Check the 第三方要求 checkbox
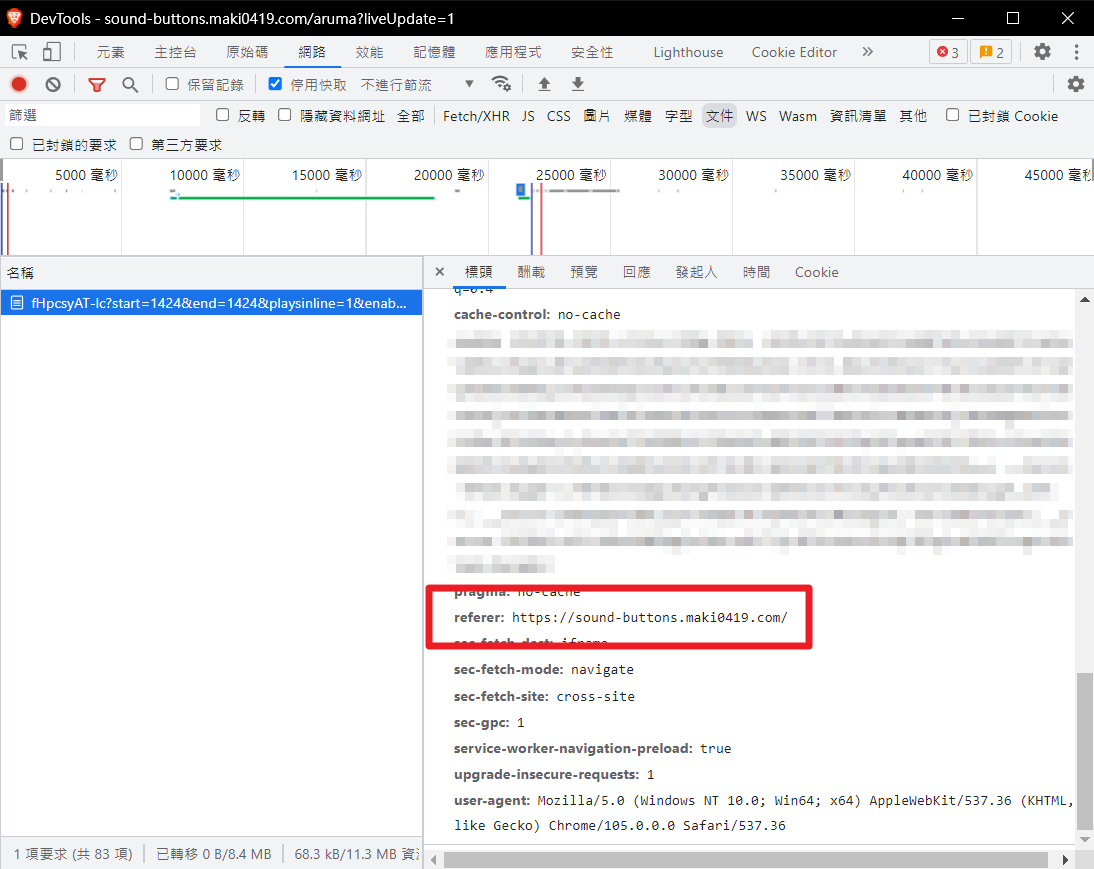The height and width of the screenshot is (869, 1094). click(137, 144)
